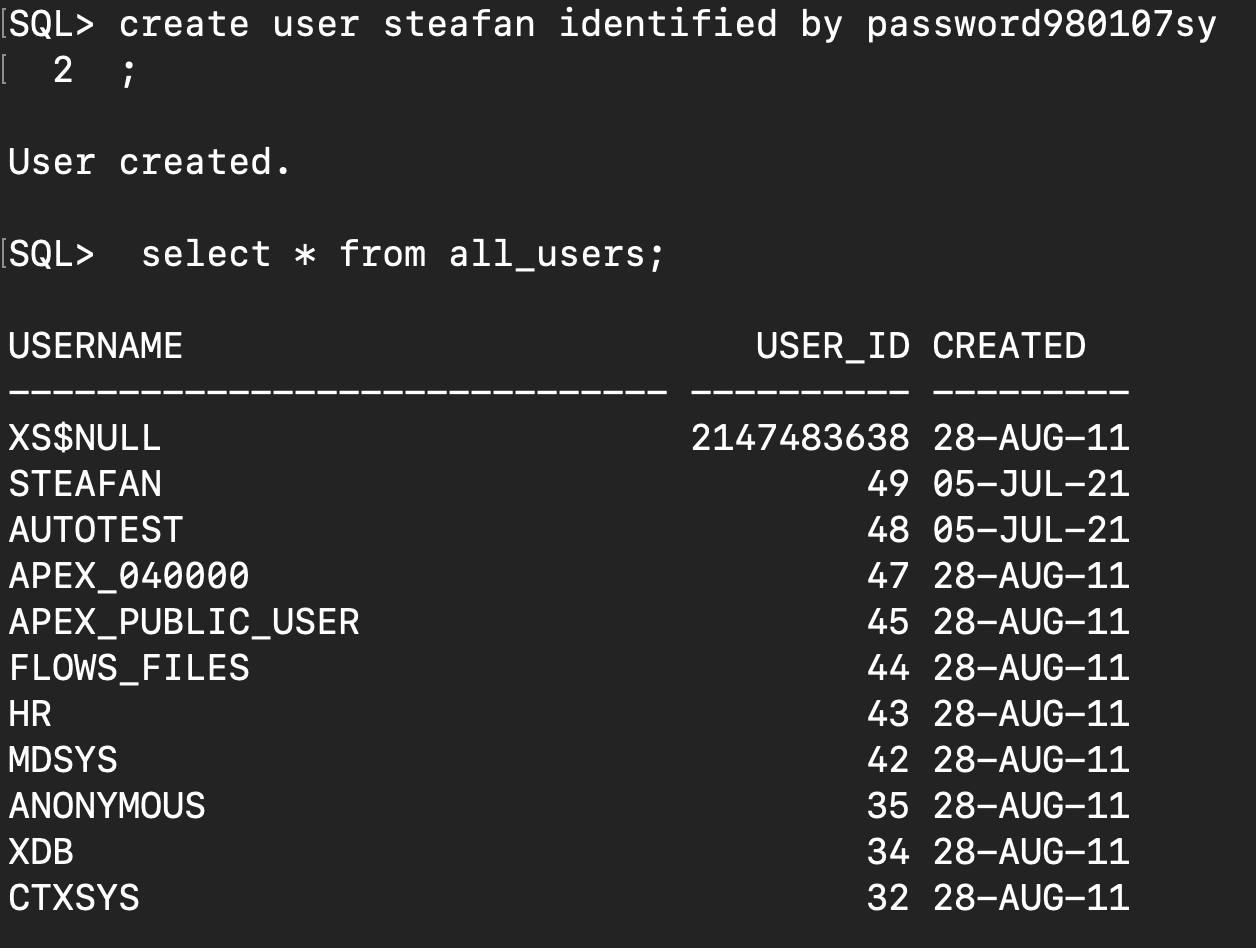The height and width of the screenshot is (948, 1256).
Task: Click the STEAFAN username row
Action: 85,484
